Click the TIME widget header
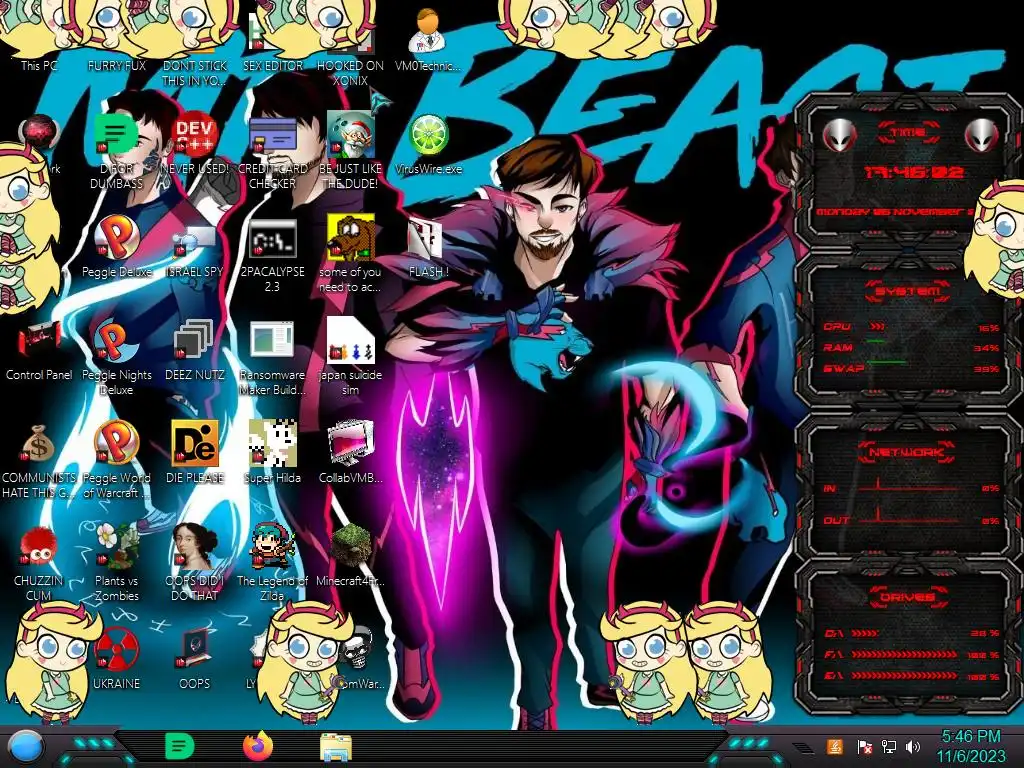The image size is (1024, 768). [908, 133]
